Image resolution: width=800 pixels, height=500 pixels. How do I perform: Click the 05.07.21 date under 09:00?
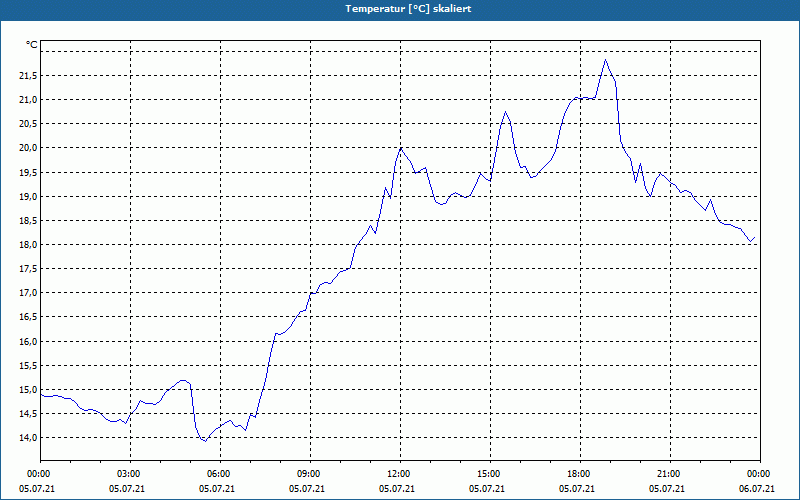point(307,489)
